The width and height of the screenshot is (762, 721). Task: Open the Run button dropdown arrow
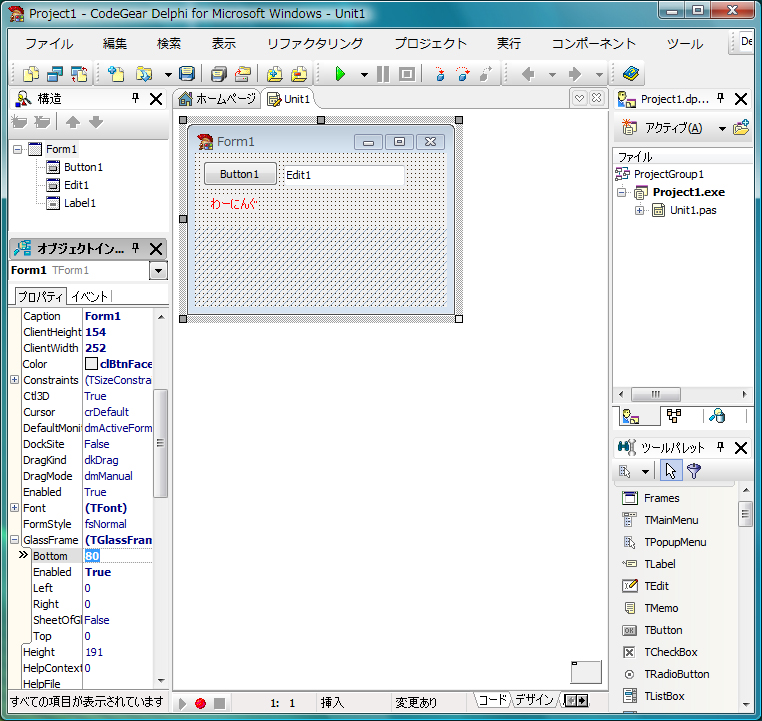point(364,74)
